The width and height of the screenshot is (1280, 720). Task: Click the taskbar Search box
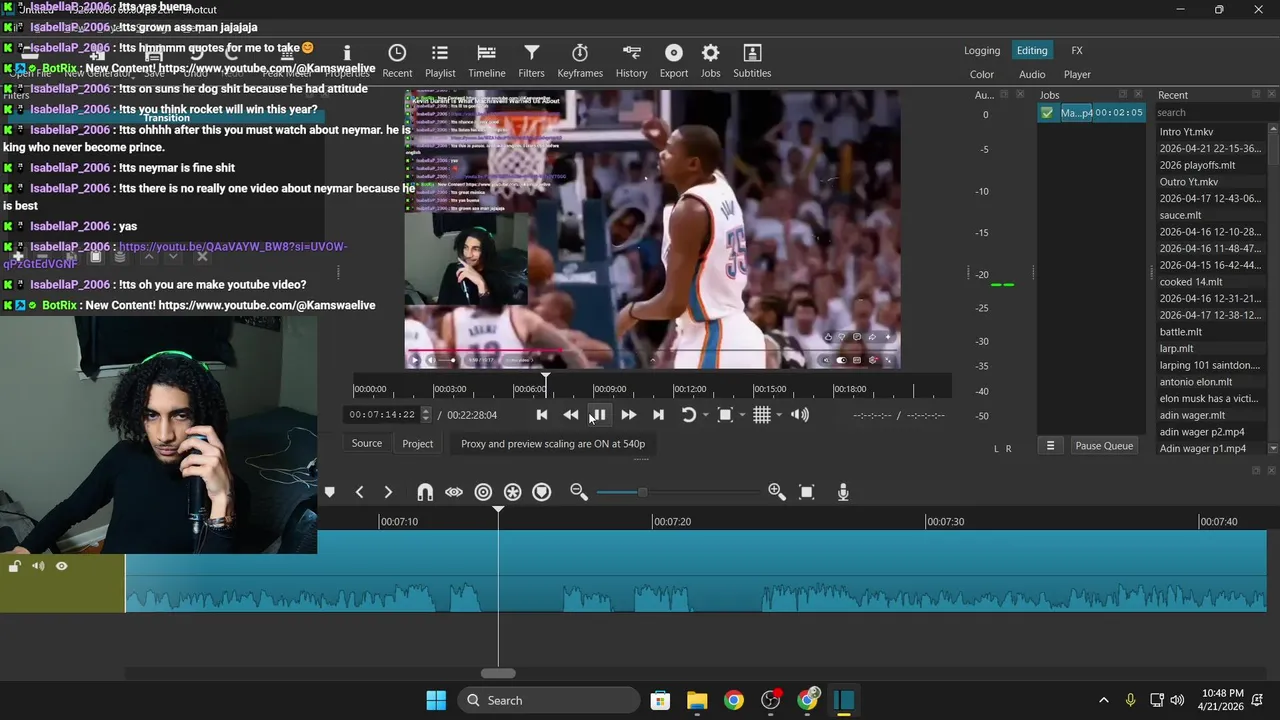[x=550, y=700]
